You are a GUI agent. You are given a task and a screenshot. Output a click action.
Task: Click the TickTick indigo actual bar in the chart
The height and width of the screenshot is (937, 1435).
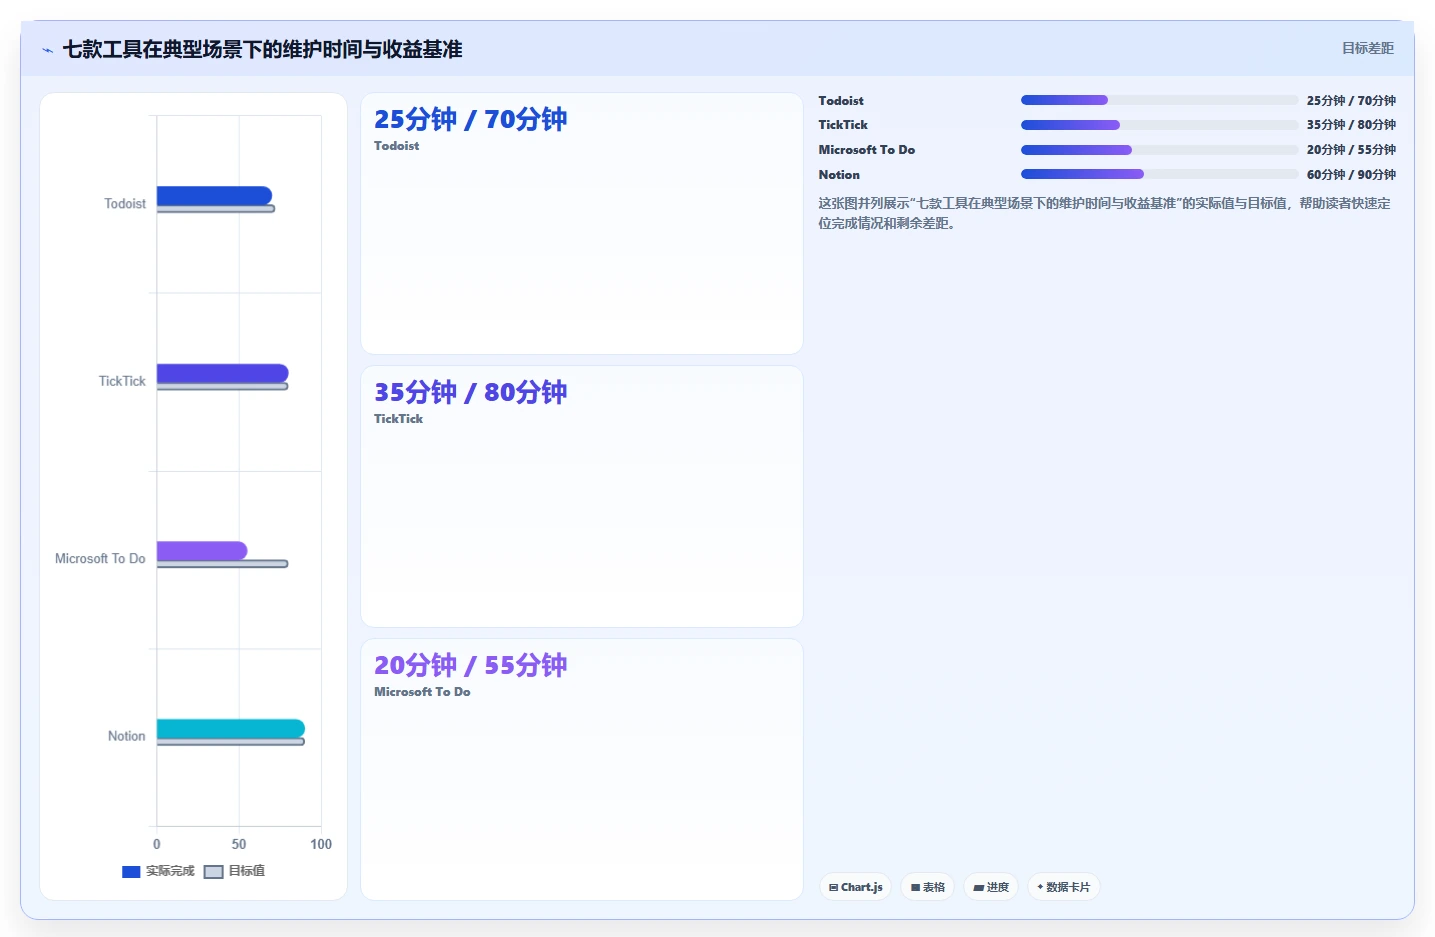[222, 373]
